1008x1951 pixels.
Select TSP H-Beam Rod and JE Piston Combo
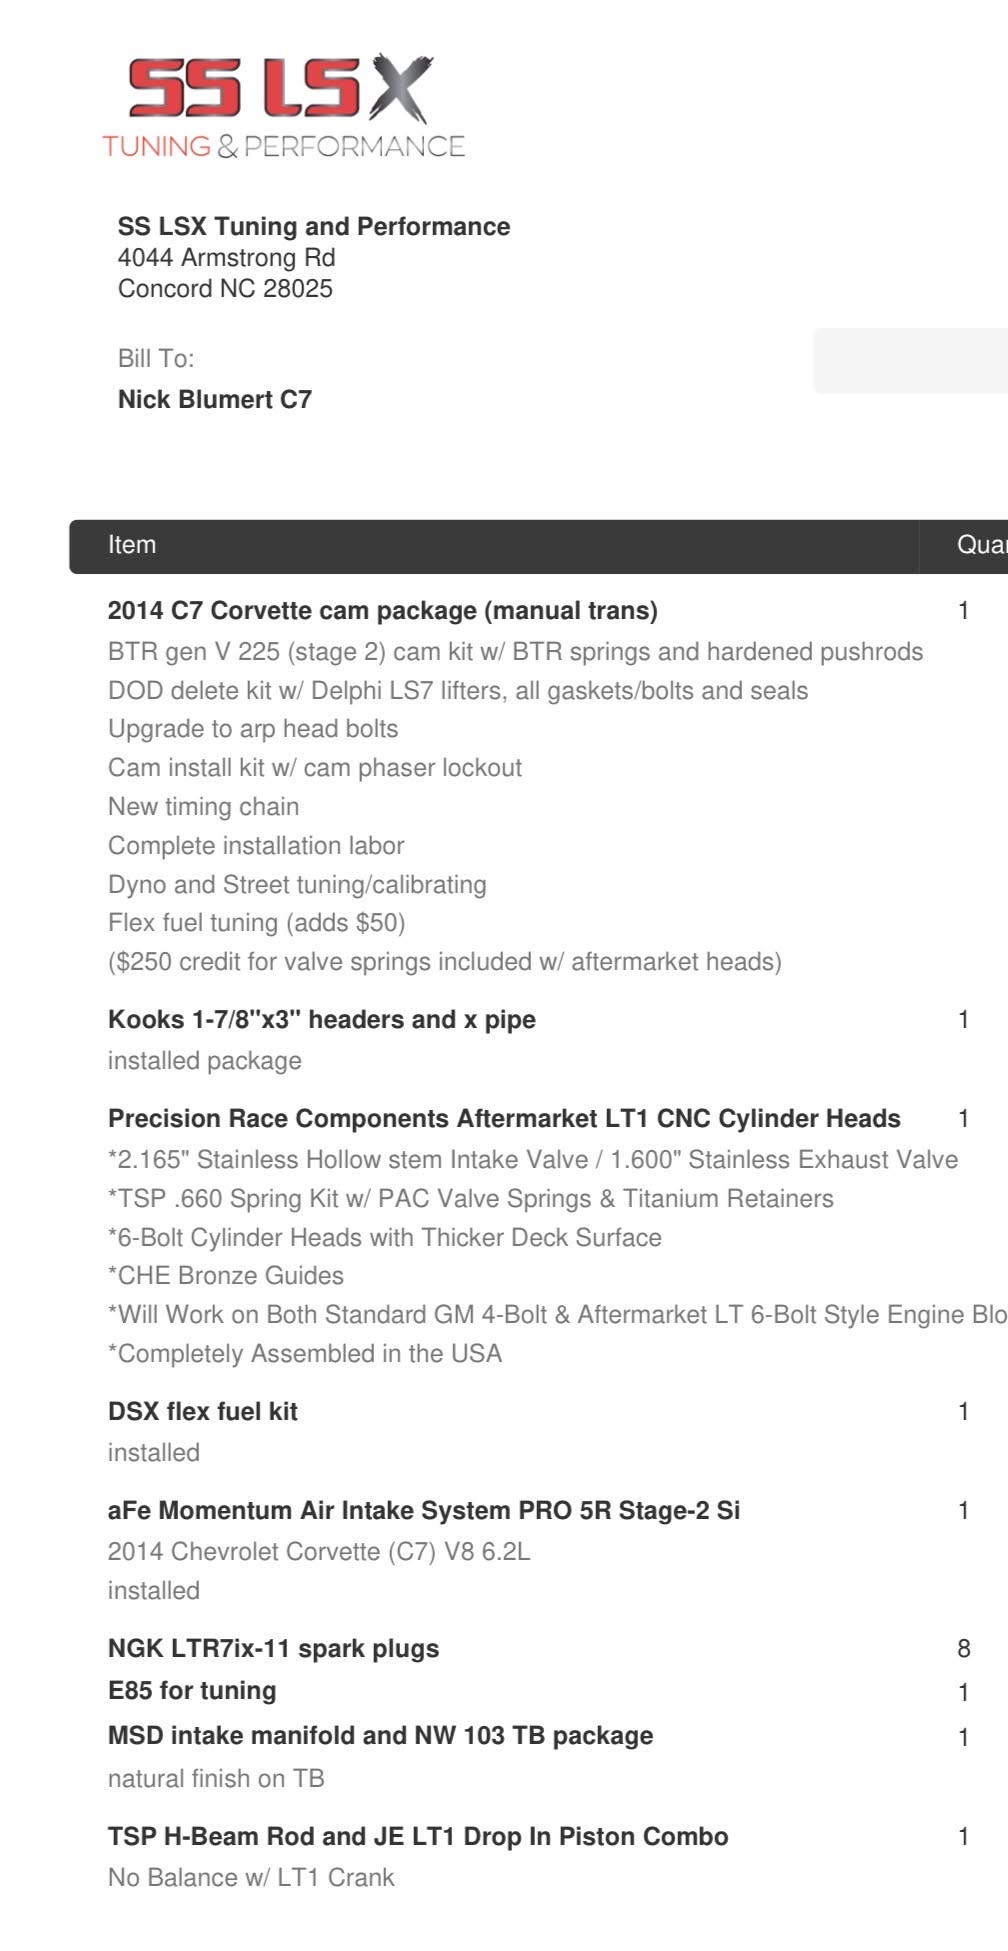418,1836
